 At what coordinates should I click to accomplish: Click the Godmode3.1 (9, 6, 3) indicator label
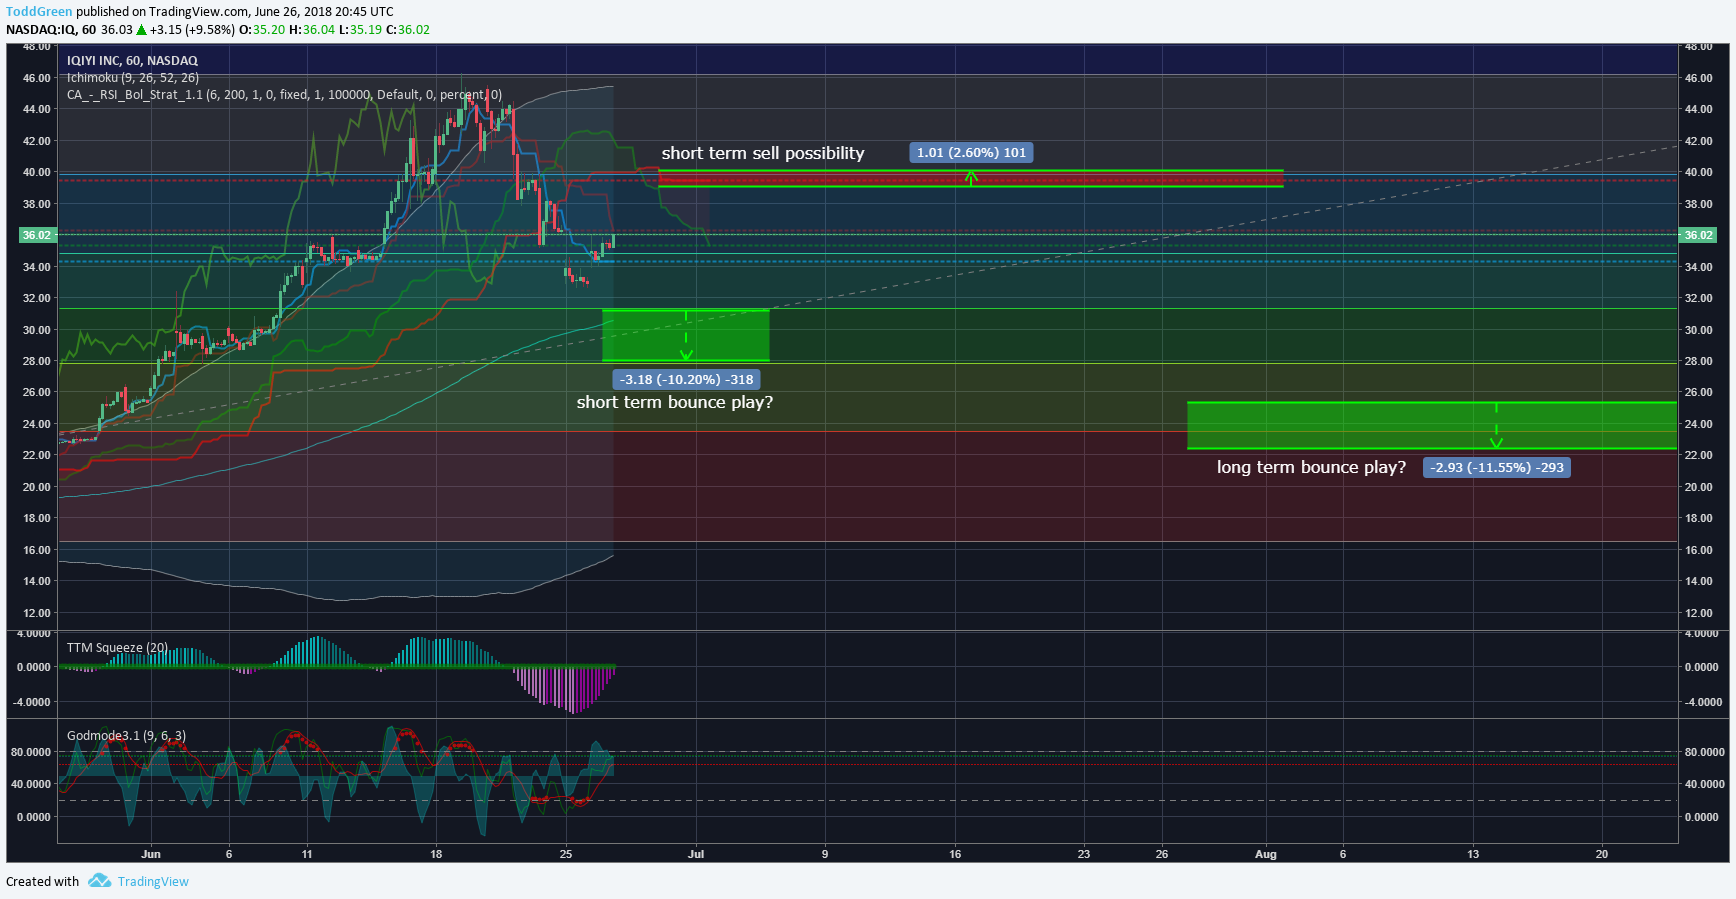pos(126,736)
